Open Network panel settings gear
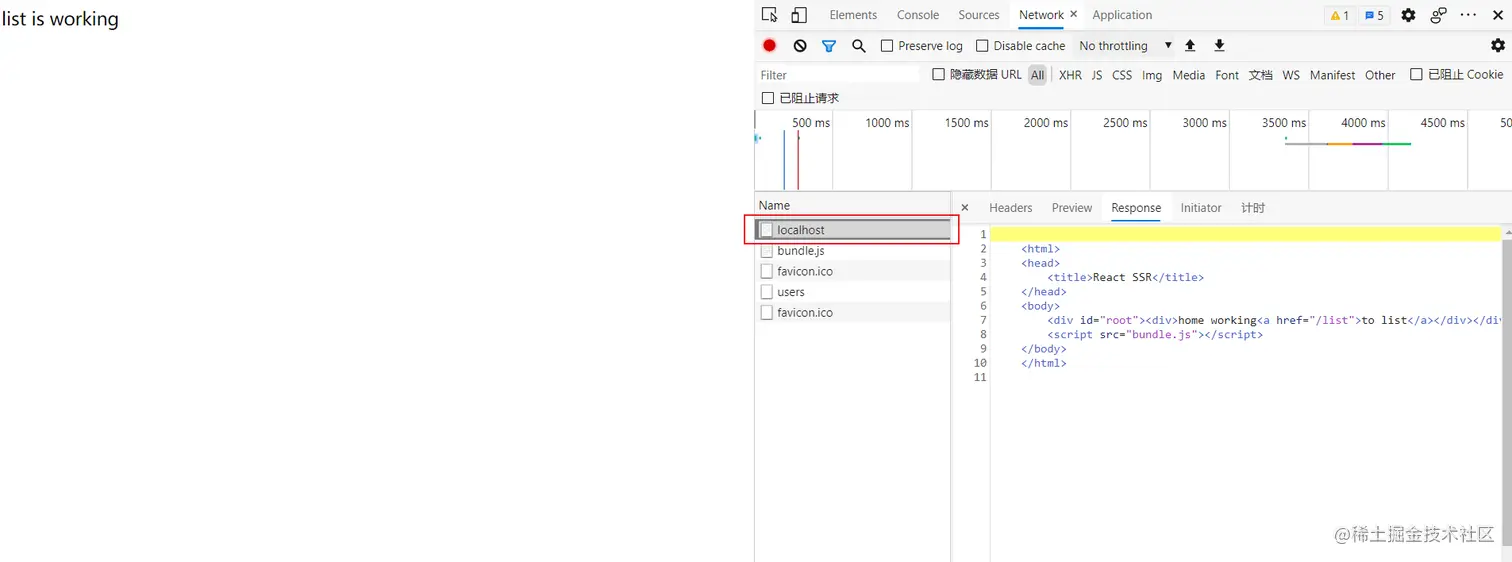Viewport: 1512px width, 562px height. coord(1497,46)
